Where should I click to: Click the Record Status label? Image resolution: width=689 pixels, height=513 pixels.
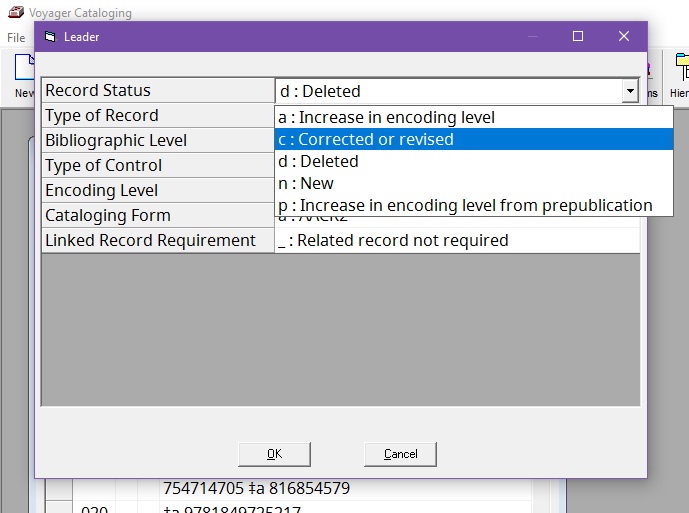(x=158, y=91)
